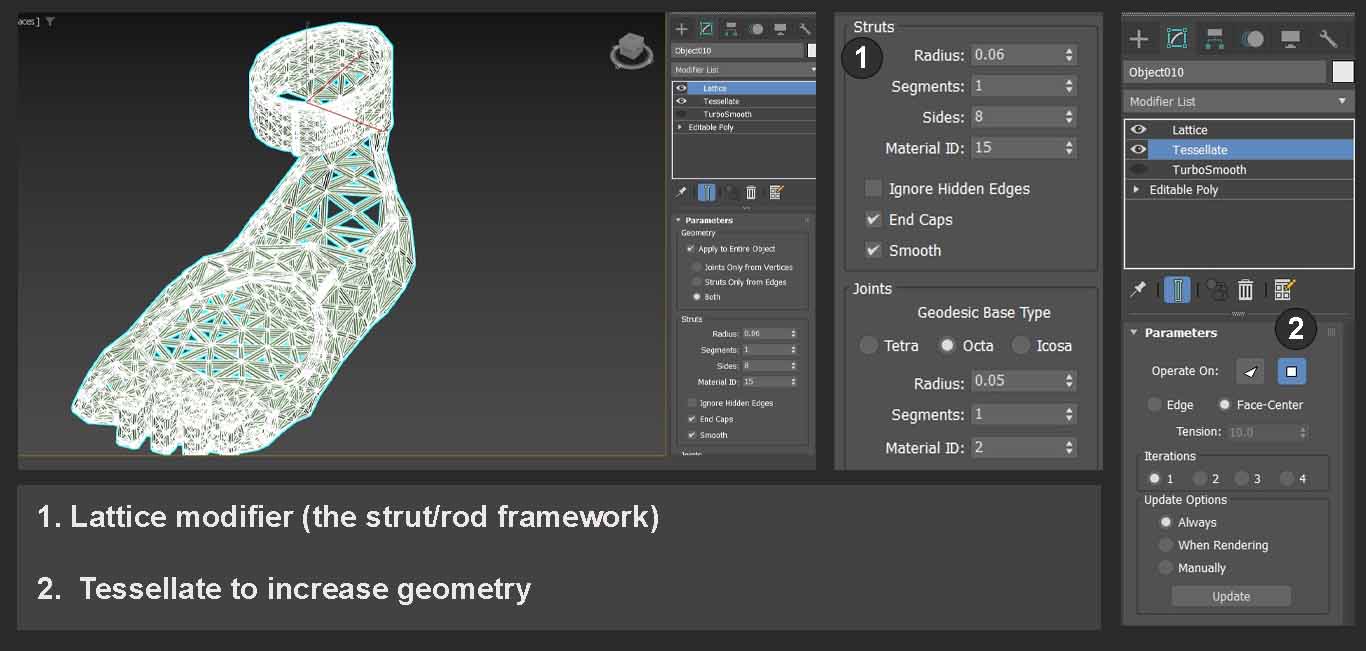This screenshot has height=651, width=1366.
Task: Choose Icosa geodesic base type
Action: click(x=1020, y=345)
